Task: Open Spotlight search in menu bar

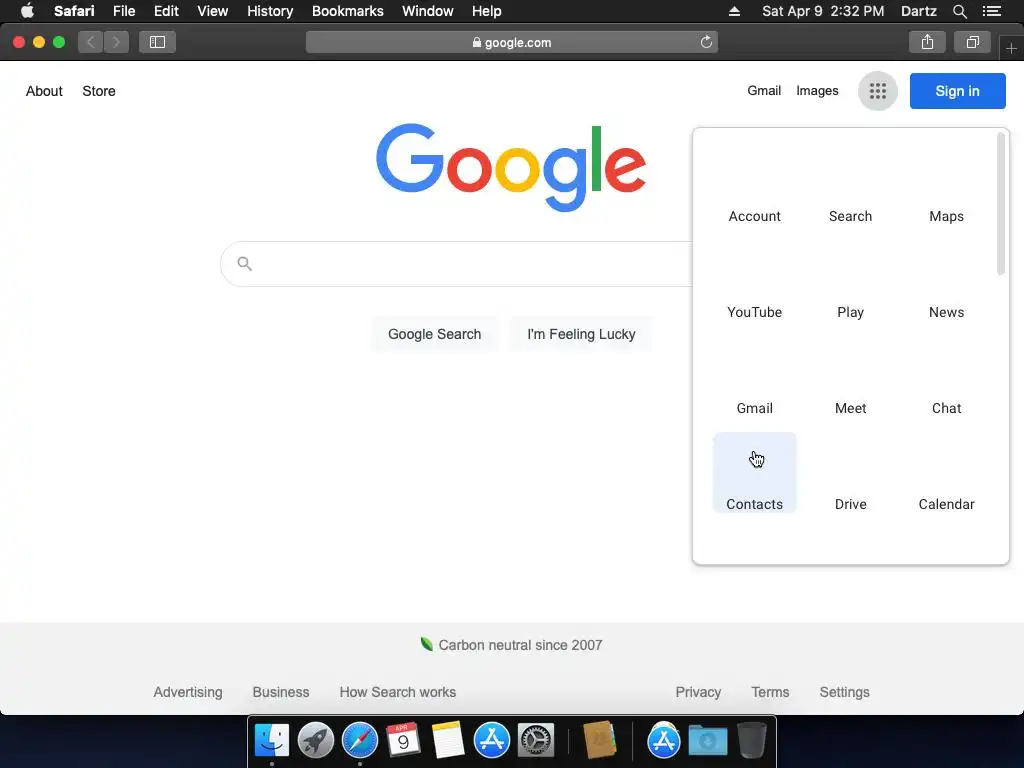Action: (x=959, y=11)
